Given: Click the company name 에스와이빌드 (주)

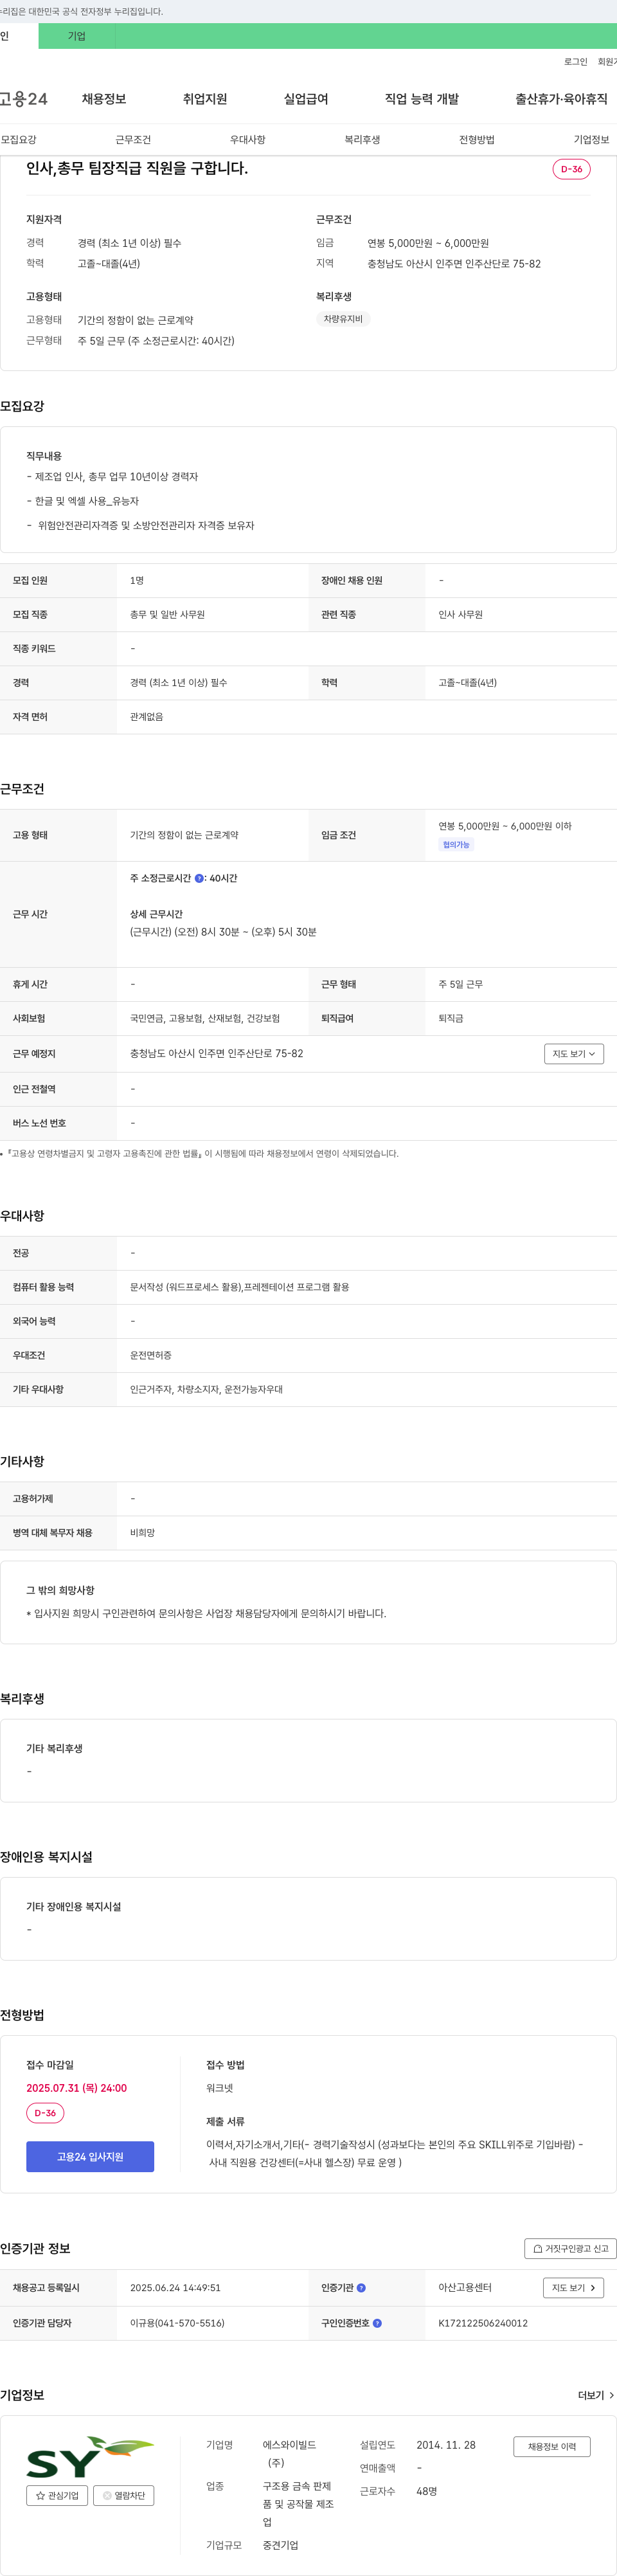Looking at the screenshot, I should tap(289, 2454).
